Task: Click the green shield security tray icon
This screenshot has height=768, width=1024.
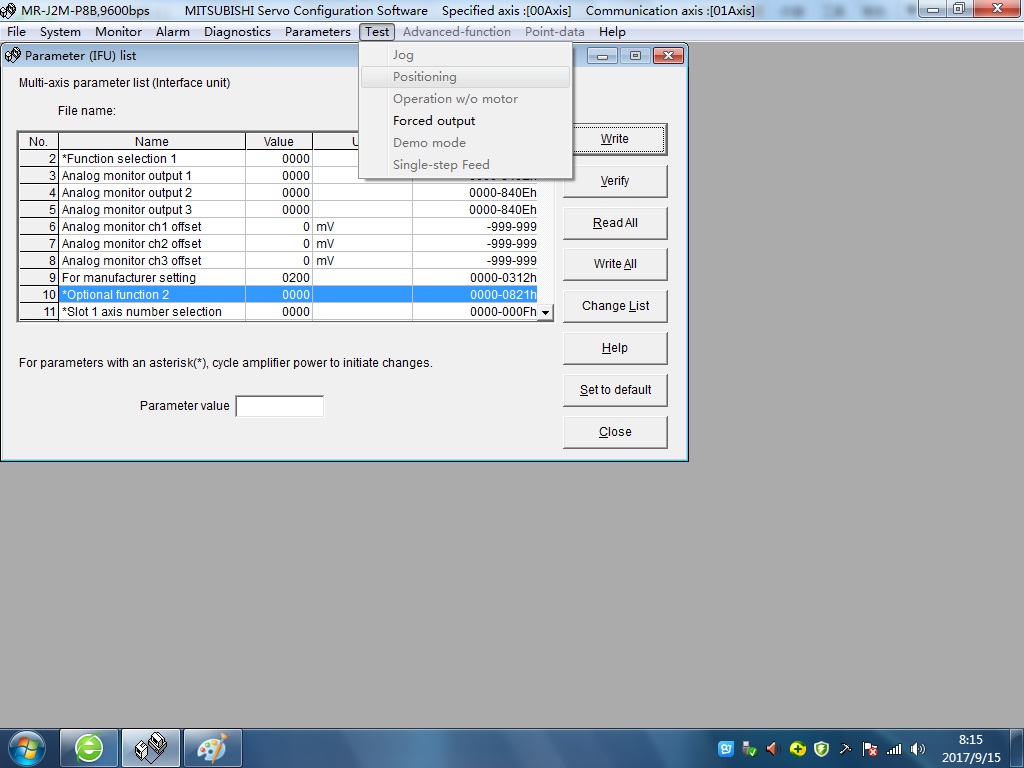Action: 821,749
